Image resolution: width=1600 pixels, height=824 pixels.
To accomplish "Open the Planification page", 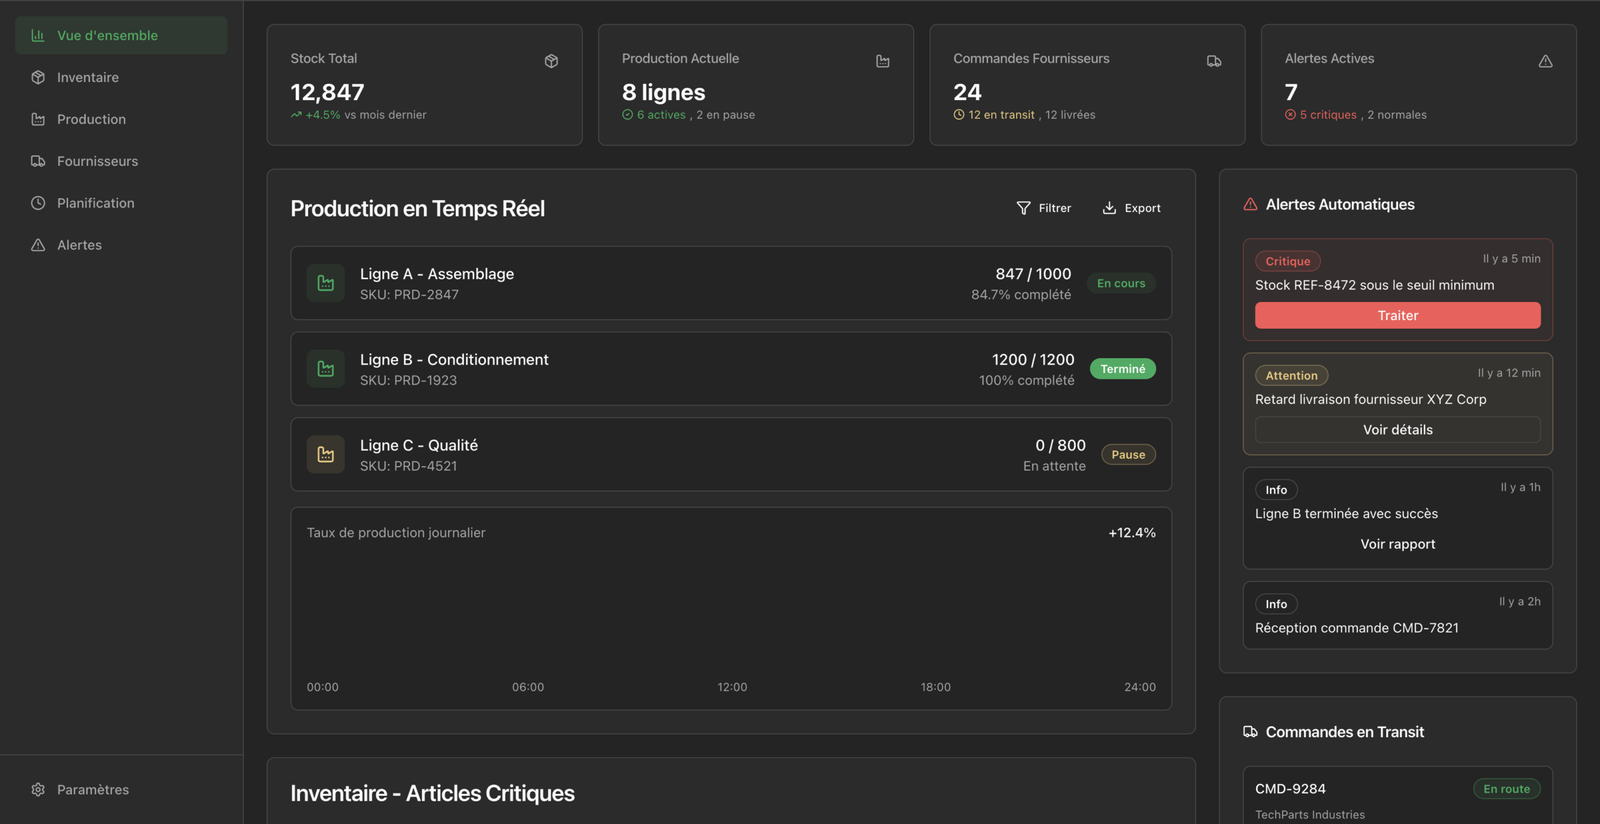I will coord(121,203).
